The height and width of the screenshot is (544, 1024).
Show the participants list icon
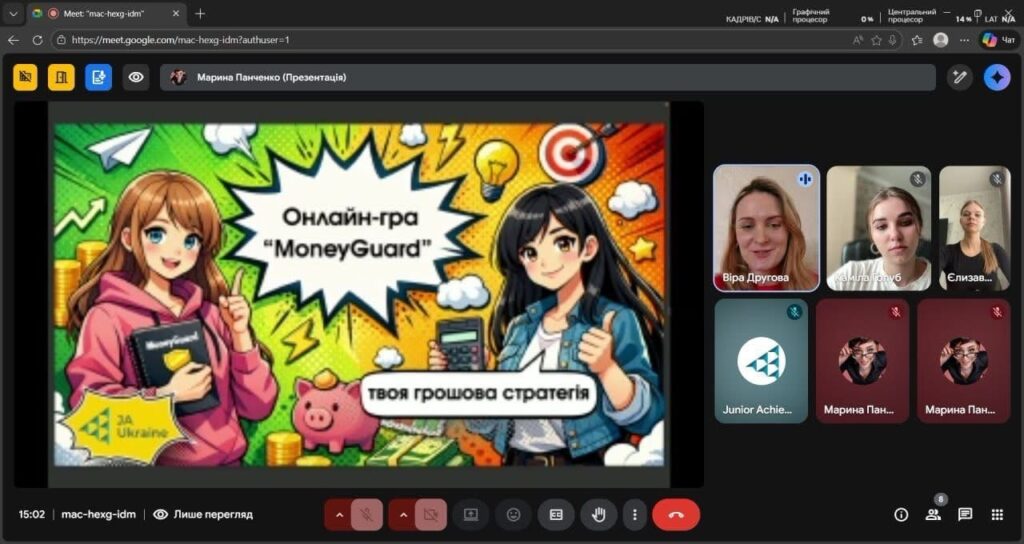pos(933,514)
